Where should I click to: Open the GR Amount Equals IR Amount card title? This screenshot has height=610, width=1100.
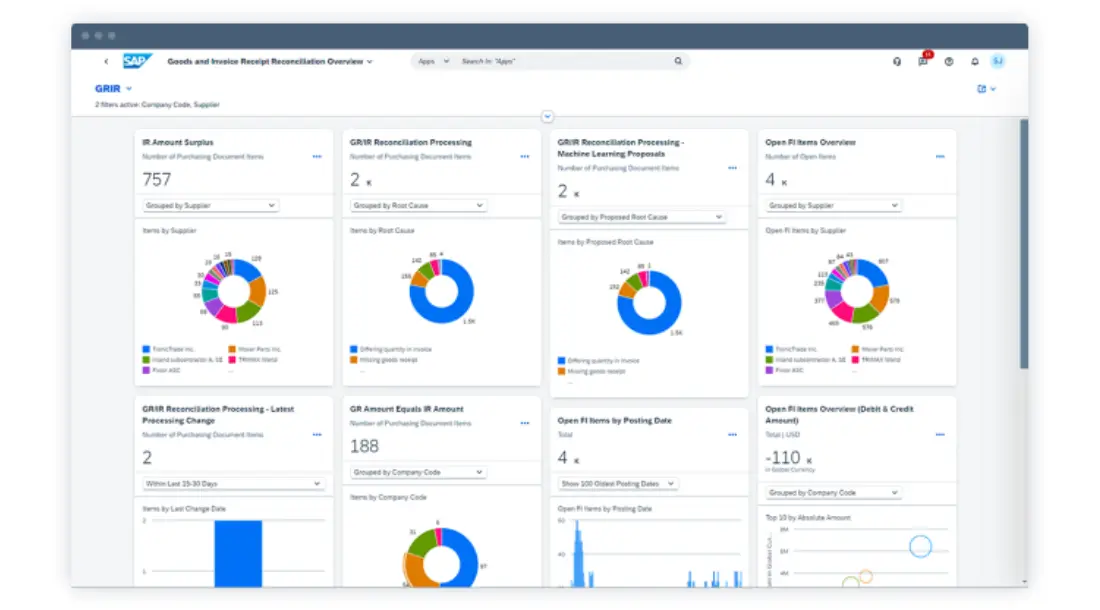click(407, 409)
